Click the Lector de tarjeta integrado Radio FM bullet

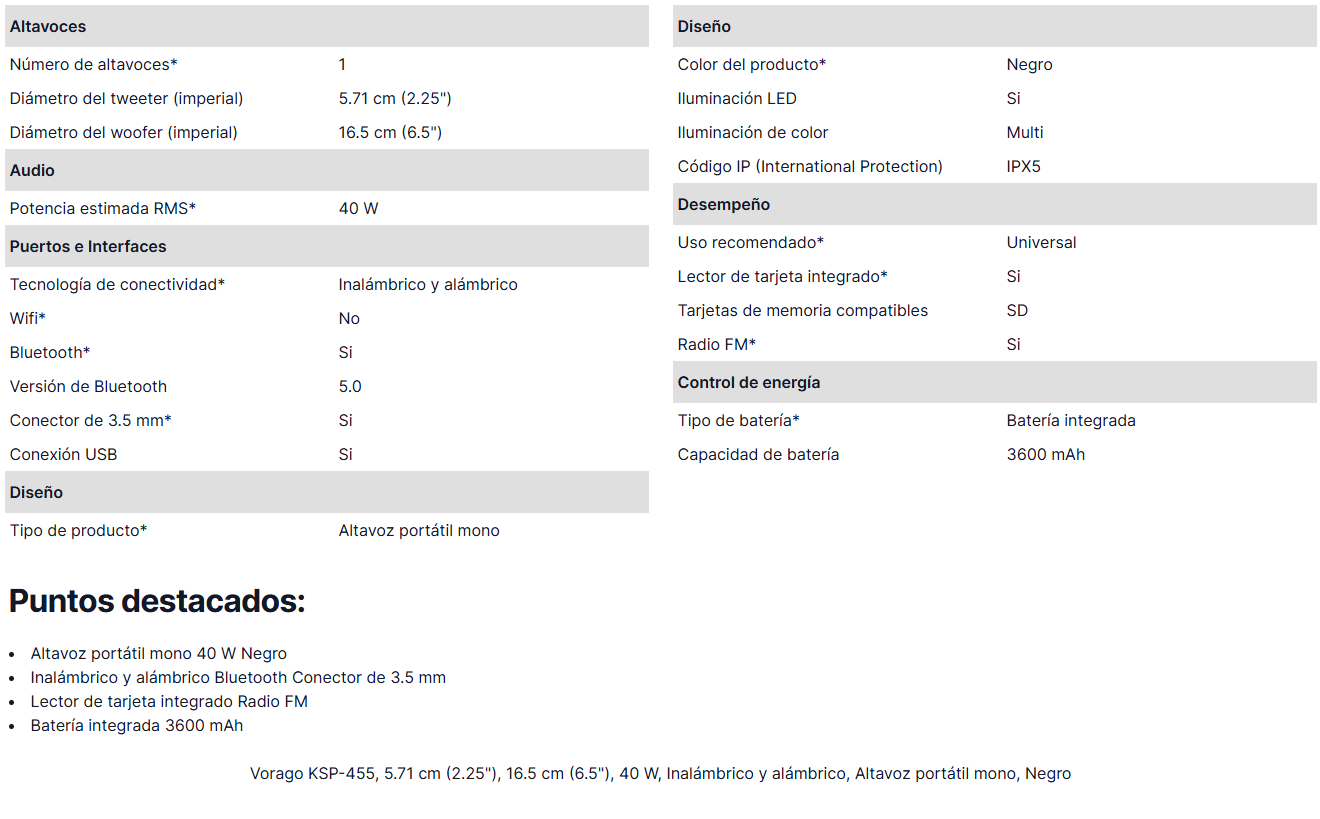tap(169, 702)
